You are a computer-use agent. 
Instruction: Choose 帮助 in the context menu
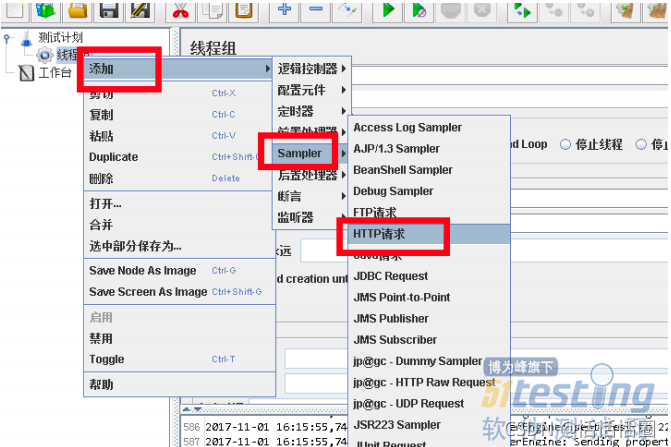pyautogui.click(x=179, y=385)
